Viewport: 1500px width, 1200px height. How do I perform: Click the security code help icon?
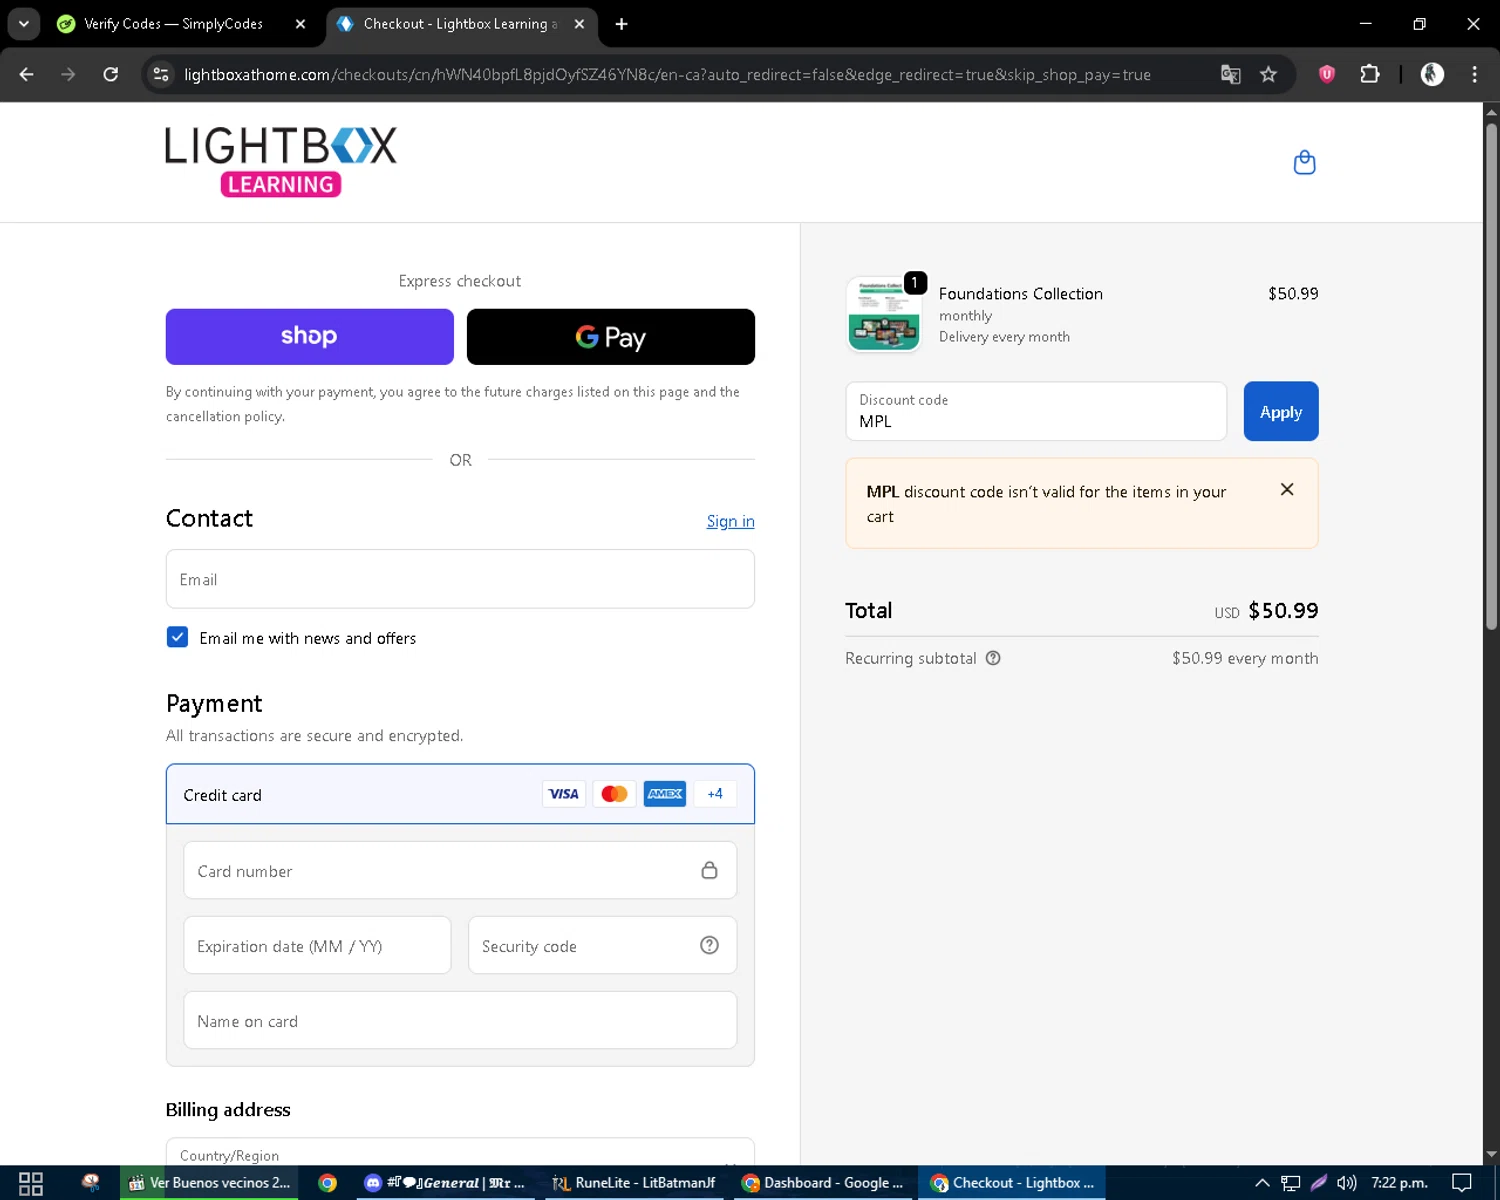[x=709, y=945]
